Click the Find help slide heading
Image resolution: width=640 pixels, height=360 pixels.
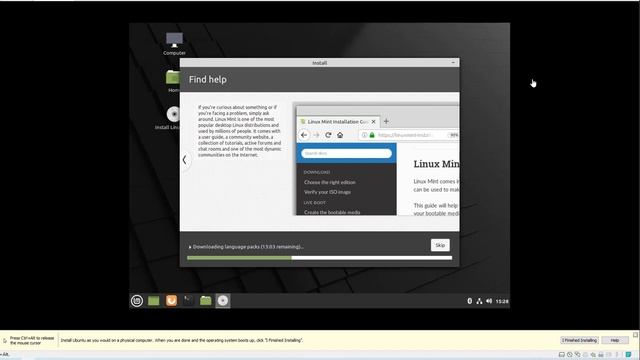coord(208,80)
